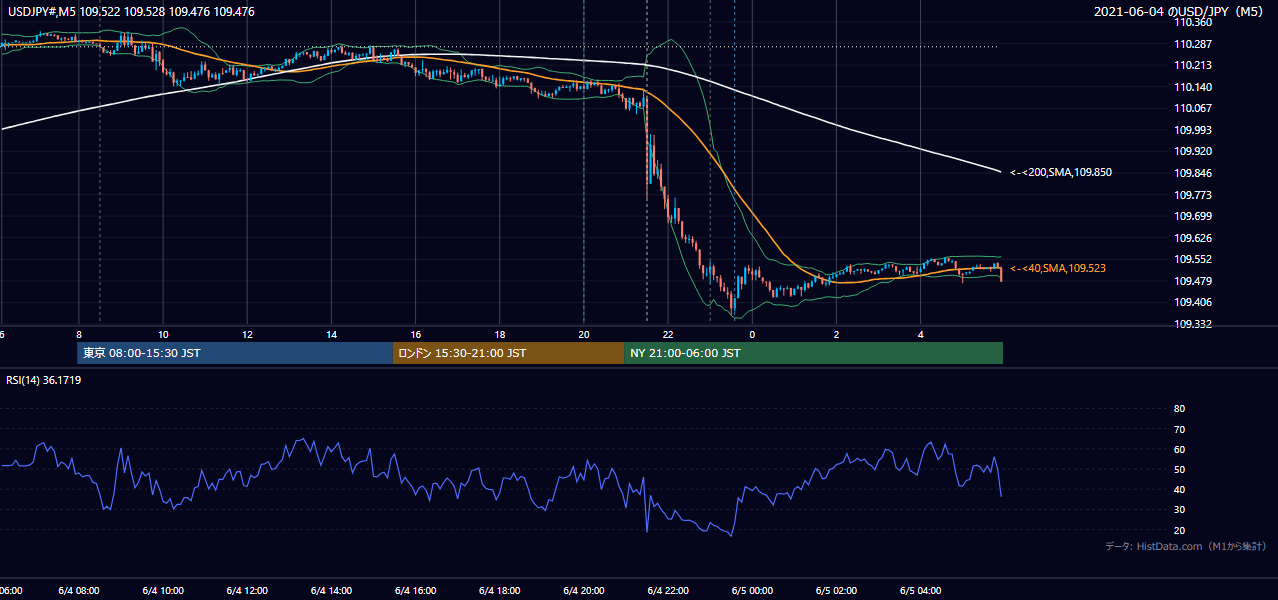
Task: Click RSI axis level 80
Action: tap(1179, 409)
